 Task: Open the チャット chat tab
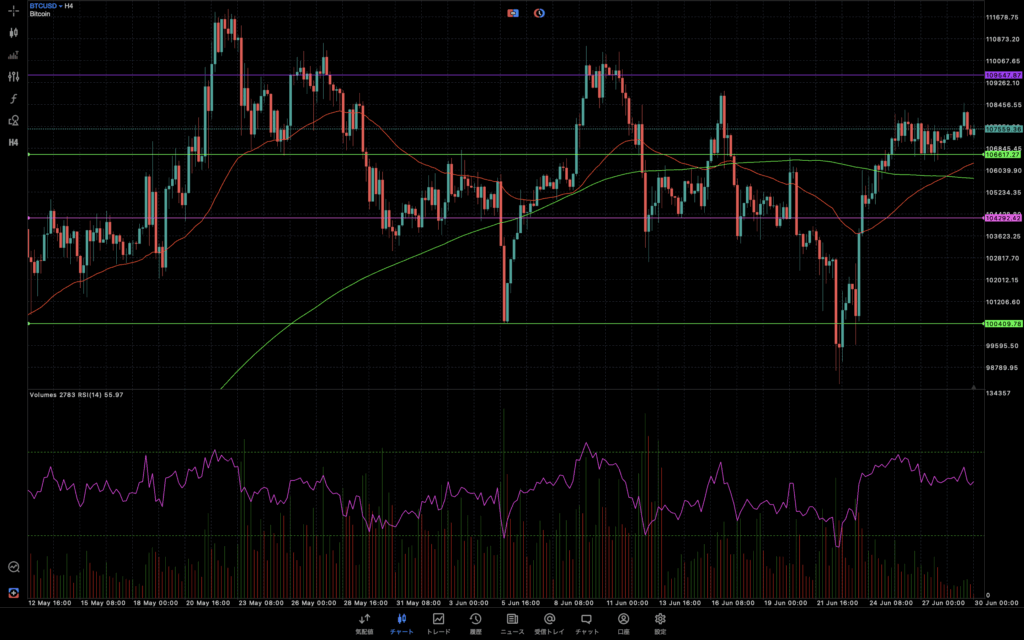[x=586, y=624]
